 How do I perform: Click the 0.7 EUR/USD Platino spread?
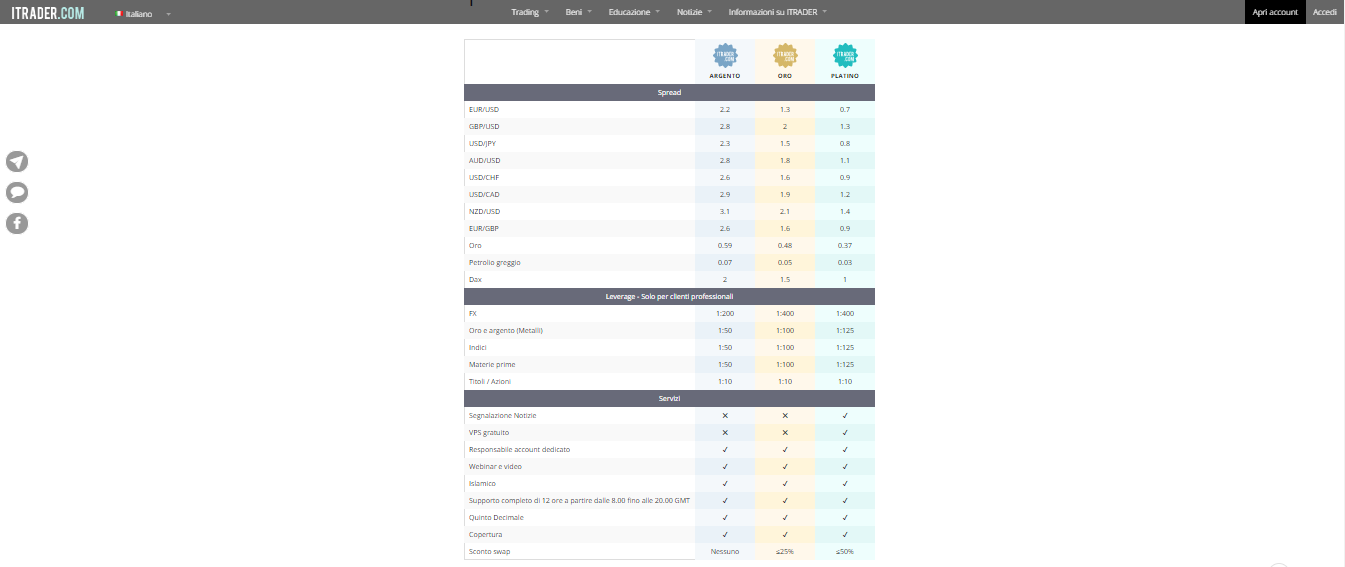click(845, 109)
